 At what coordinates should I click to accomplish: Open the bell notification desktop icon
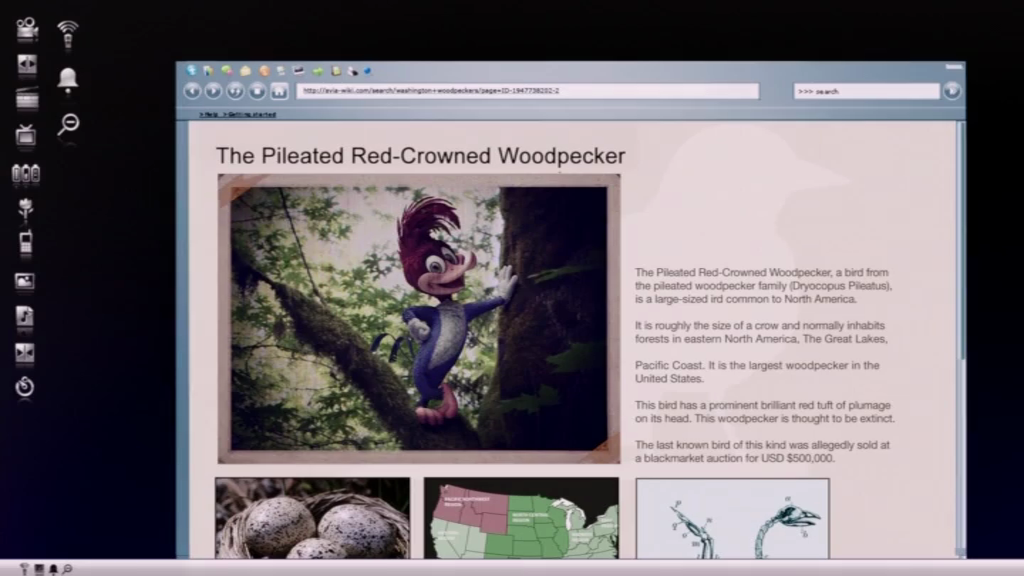pyautogui.click(x=67, y=80)
